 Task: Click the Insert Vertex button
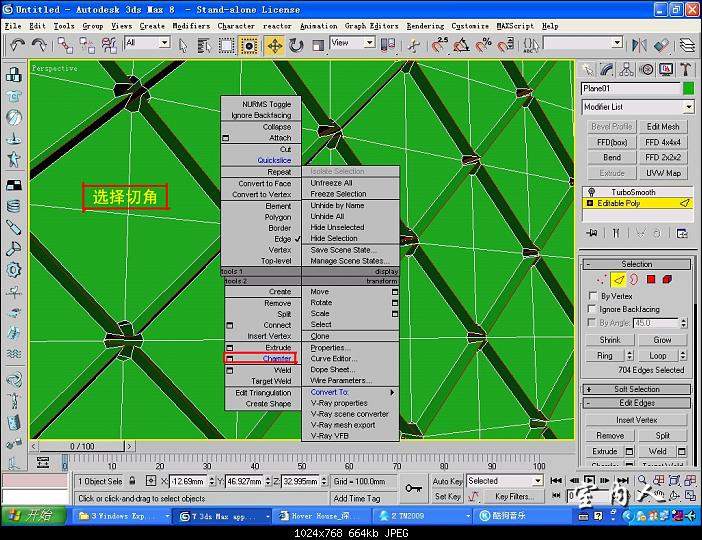pos(636,420)
